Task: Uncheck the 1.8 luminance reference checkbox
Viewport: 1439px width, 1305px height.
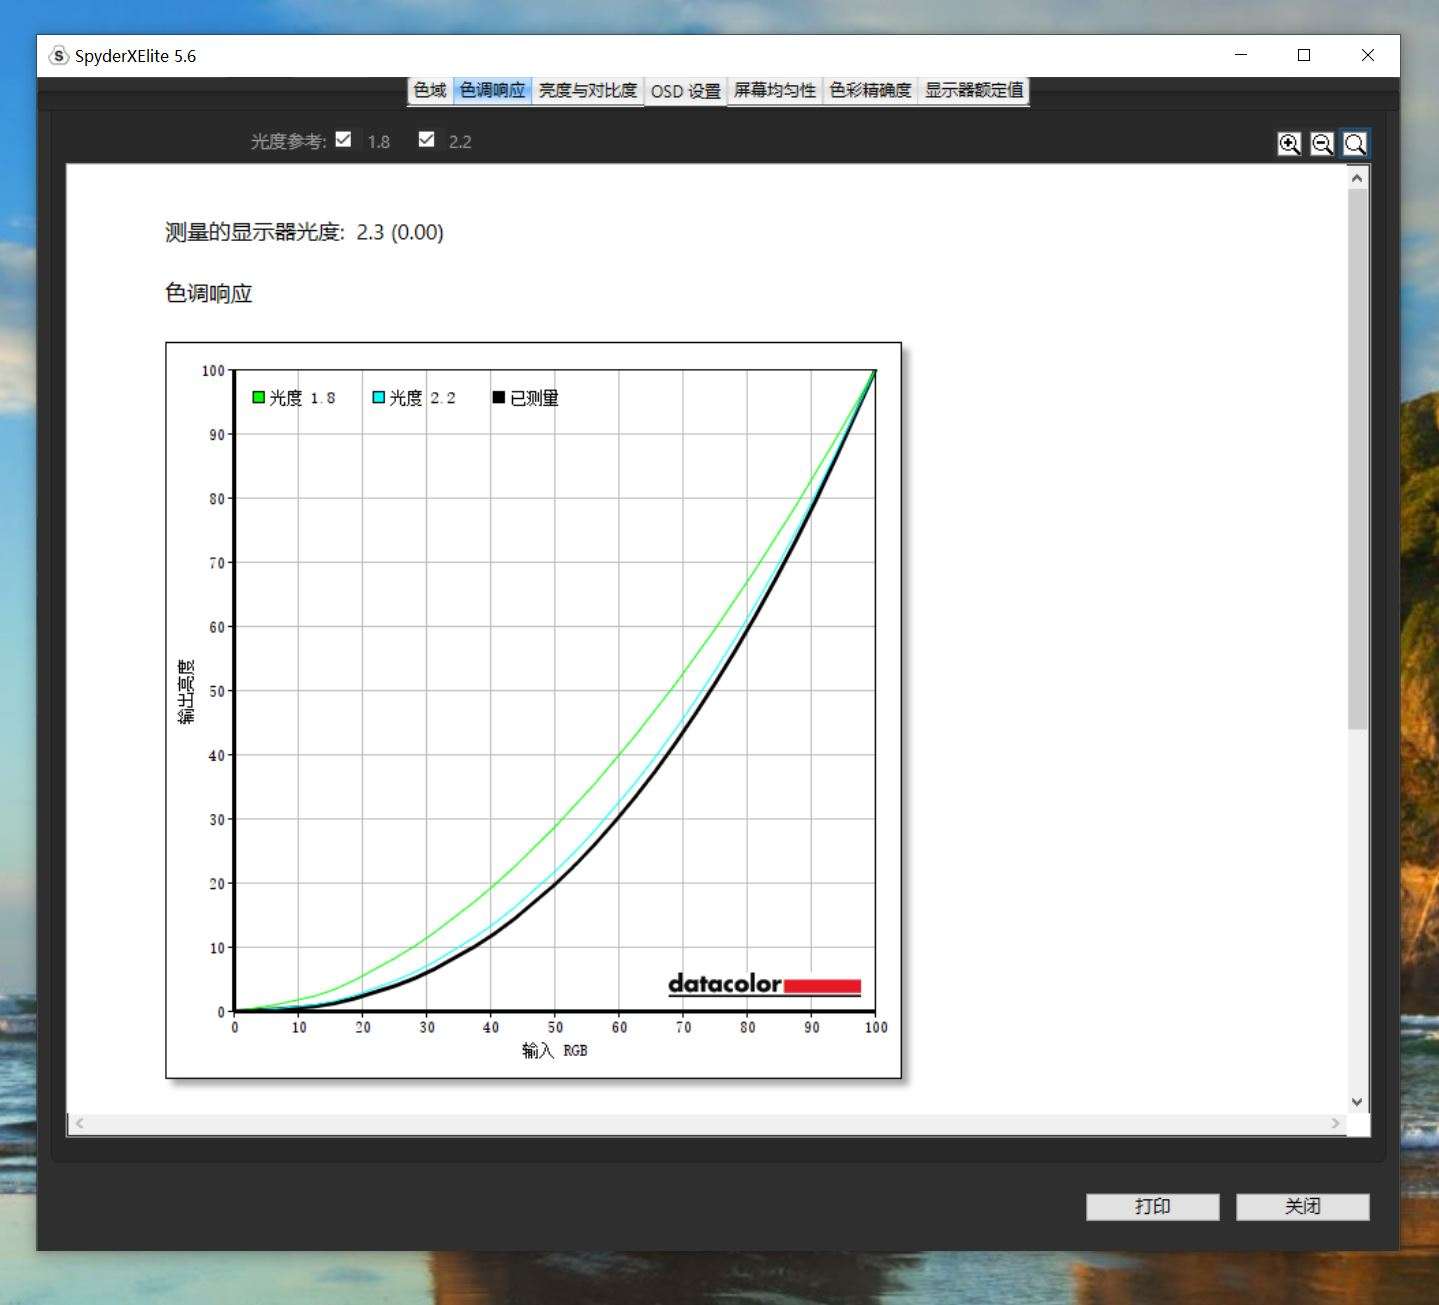Action: coord(344,139)
